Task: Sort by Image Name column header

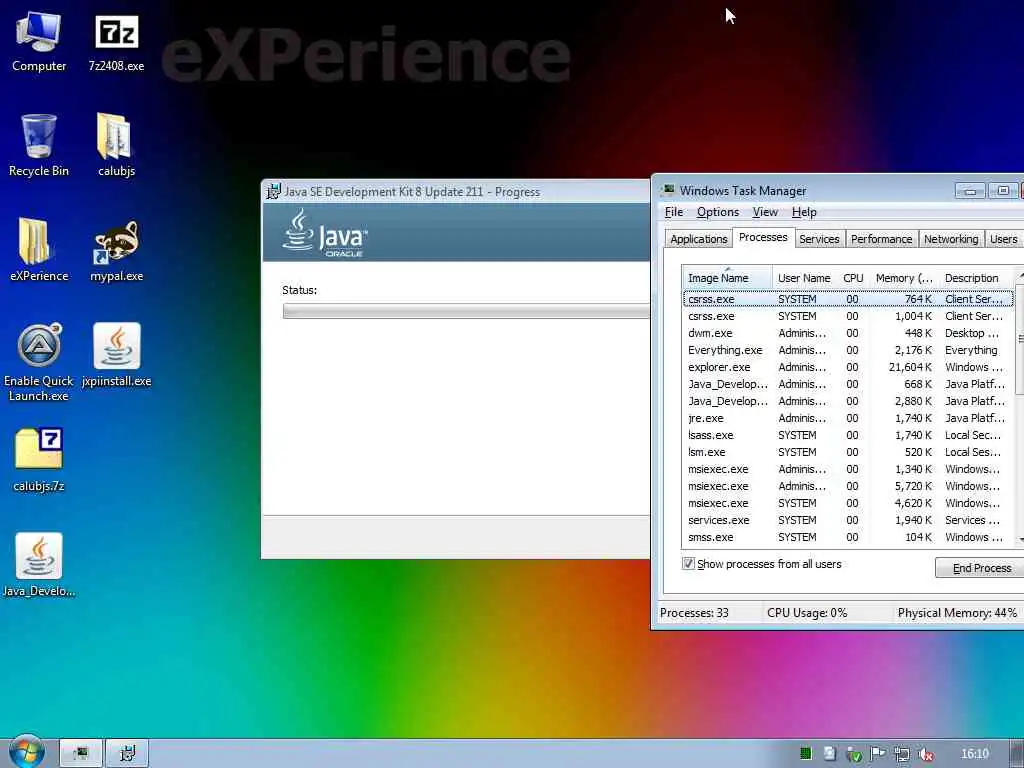Action: 726,278
